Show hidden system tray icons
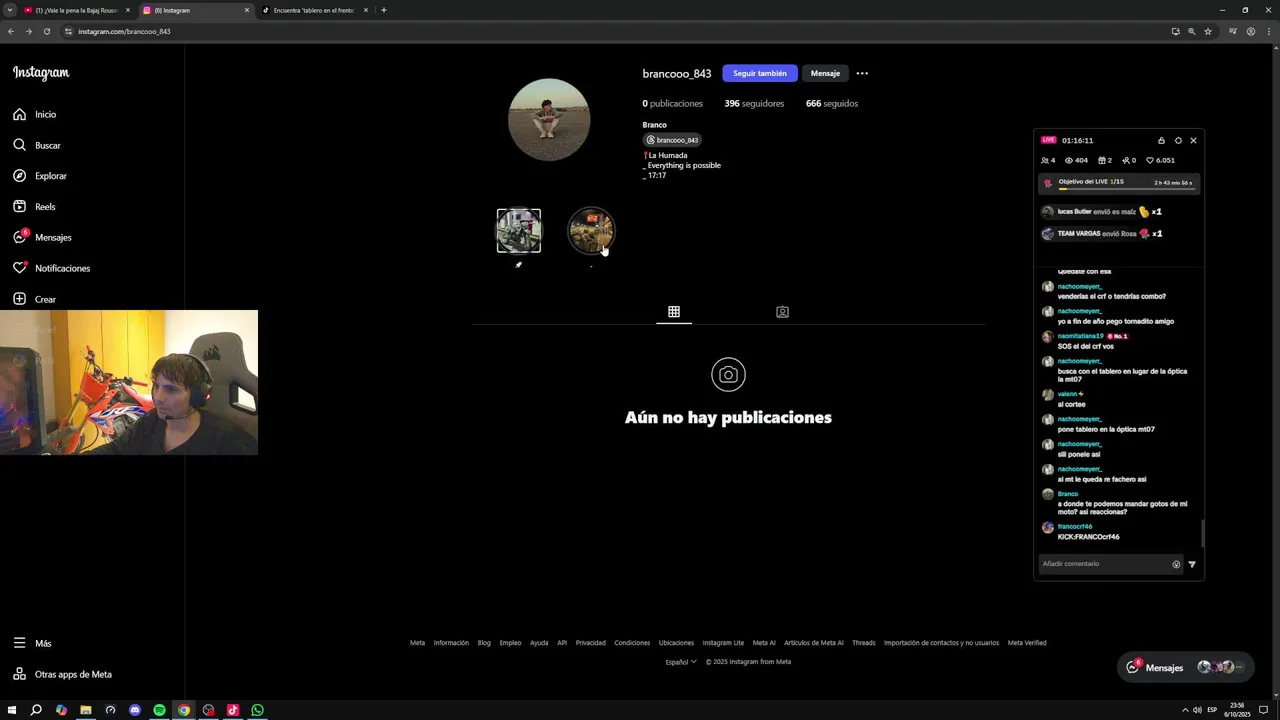Image resolution: width=1280 pixels, height=720 pixels. tap(1185, 710)
